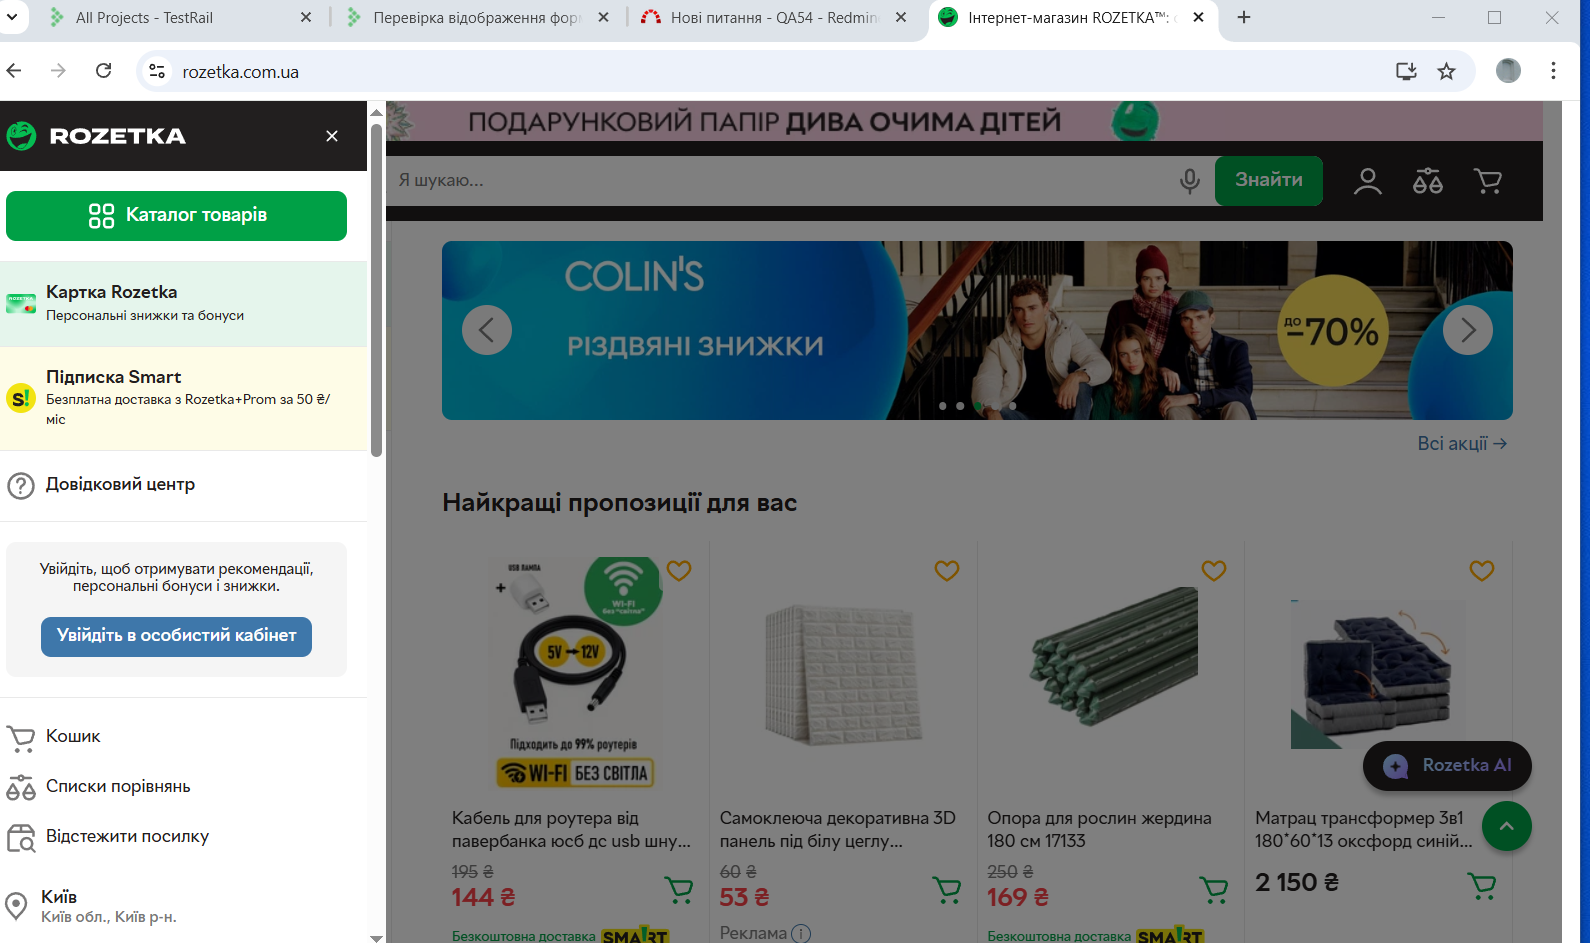This screenshot has width=1590, height=943.
Task: Open Rozetka AI chat assistant
Action: point(1447,766)
